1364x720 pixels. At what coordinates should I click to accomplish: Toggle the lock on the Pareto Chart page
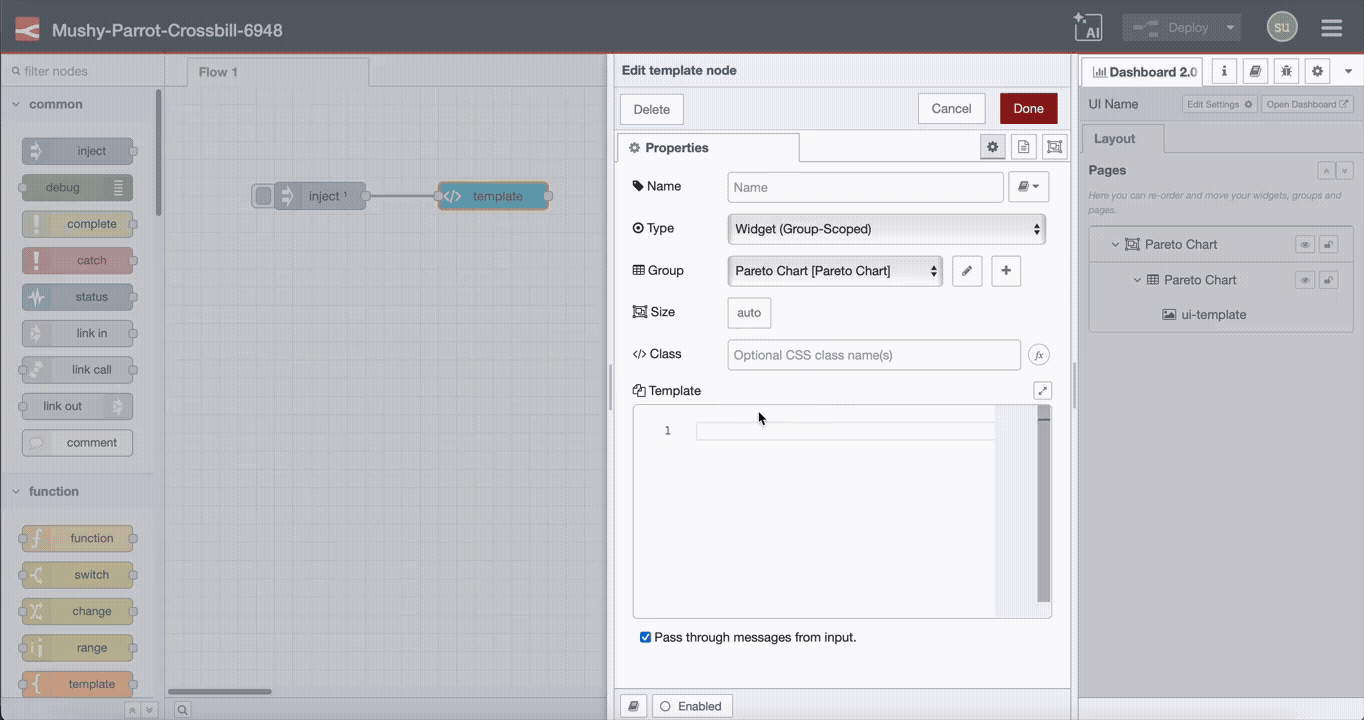(x=1328, y=244)
